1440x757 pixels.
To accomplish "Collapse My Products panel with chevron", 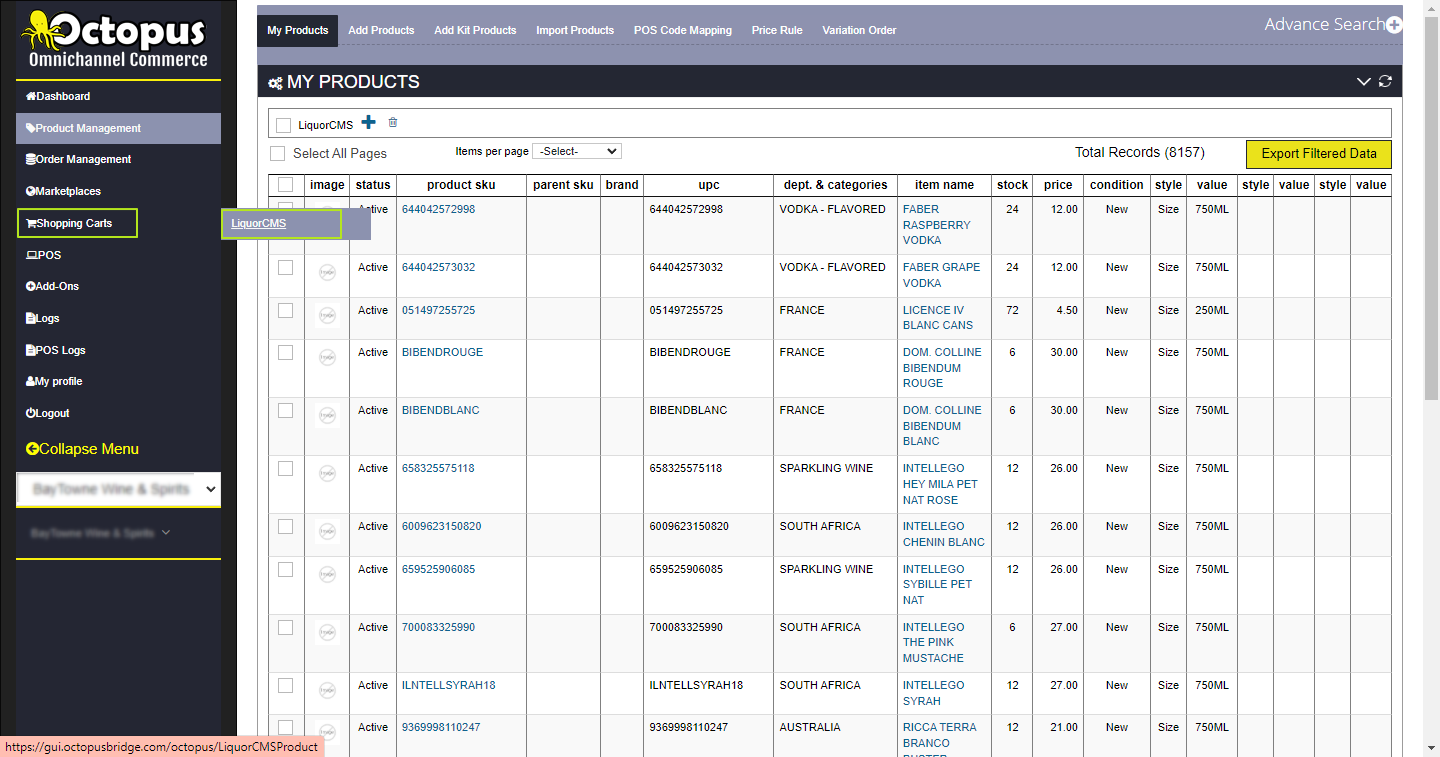I will pos(1363,82).
